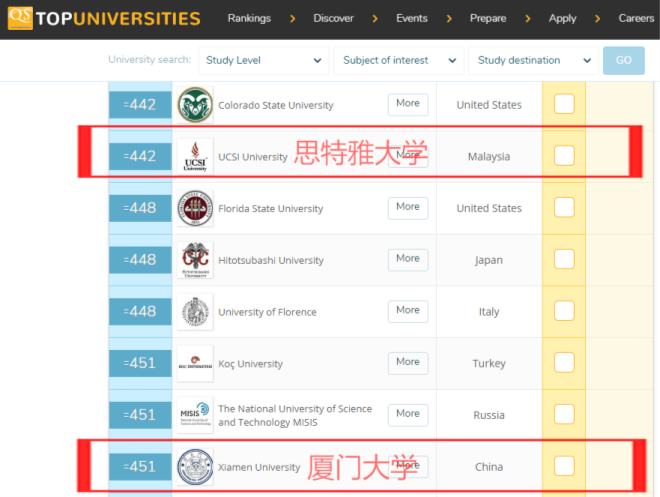Click More for MISIS university
The height and width of the screenshot is (497, 660).
(408, 415)
